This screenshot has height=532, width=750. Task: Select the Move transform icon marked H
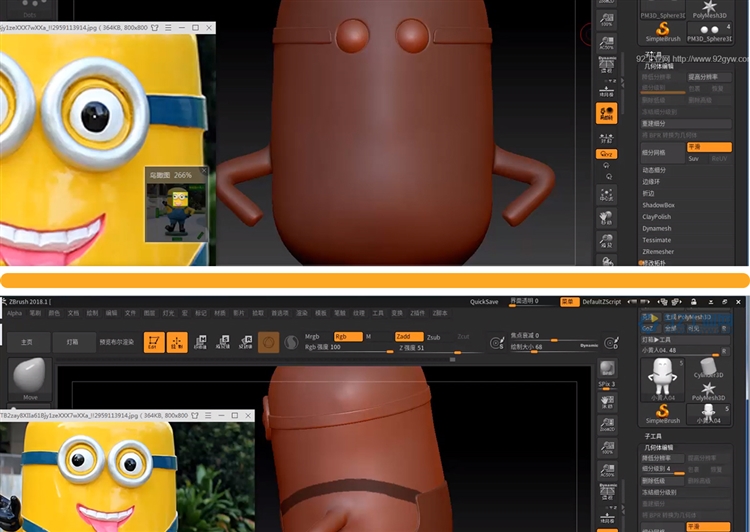point(201,342)
